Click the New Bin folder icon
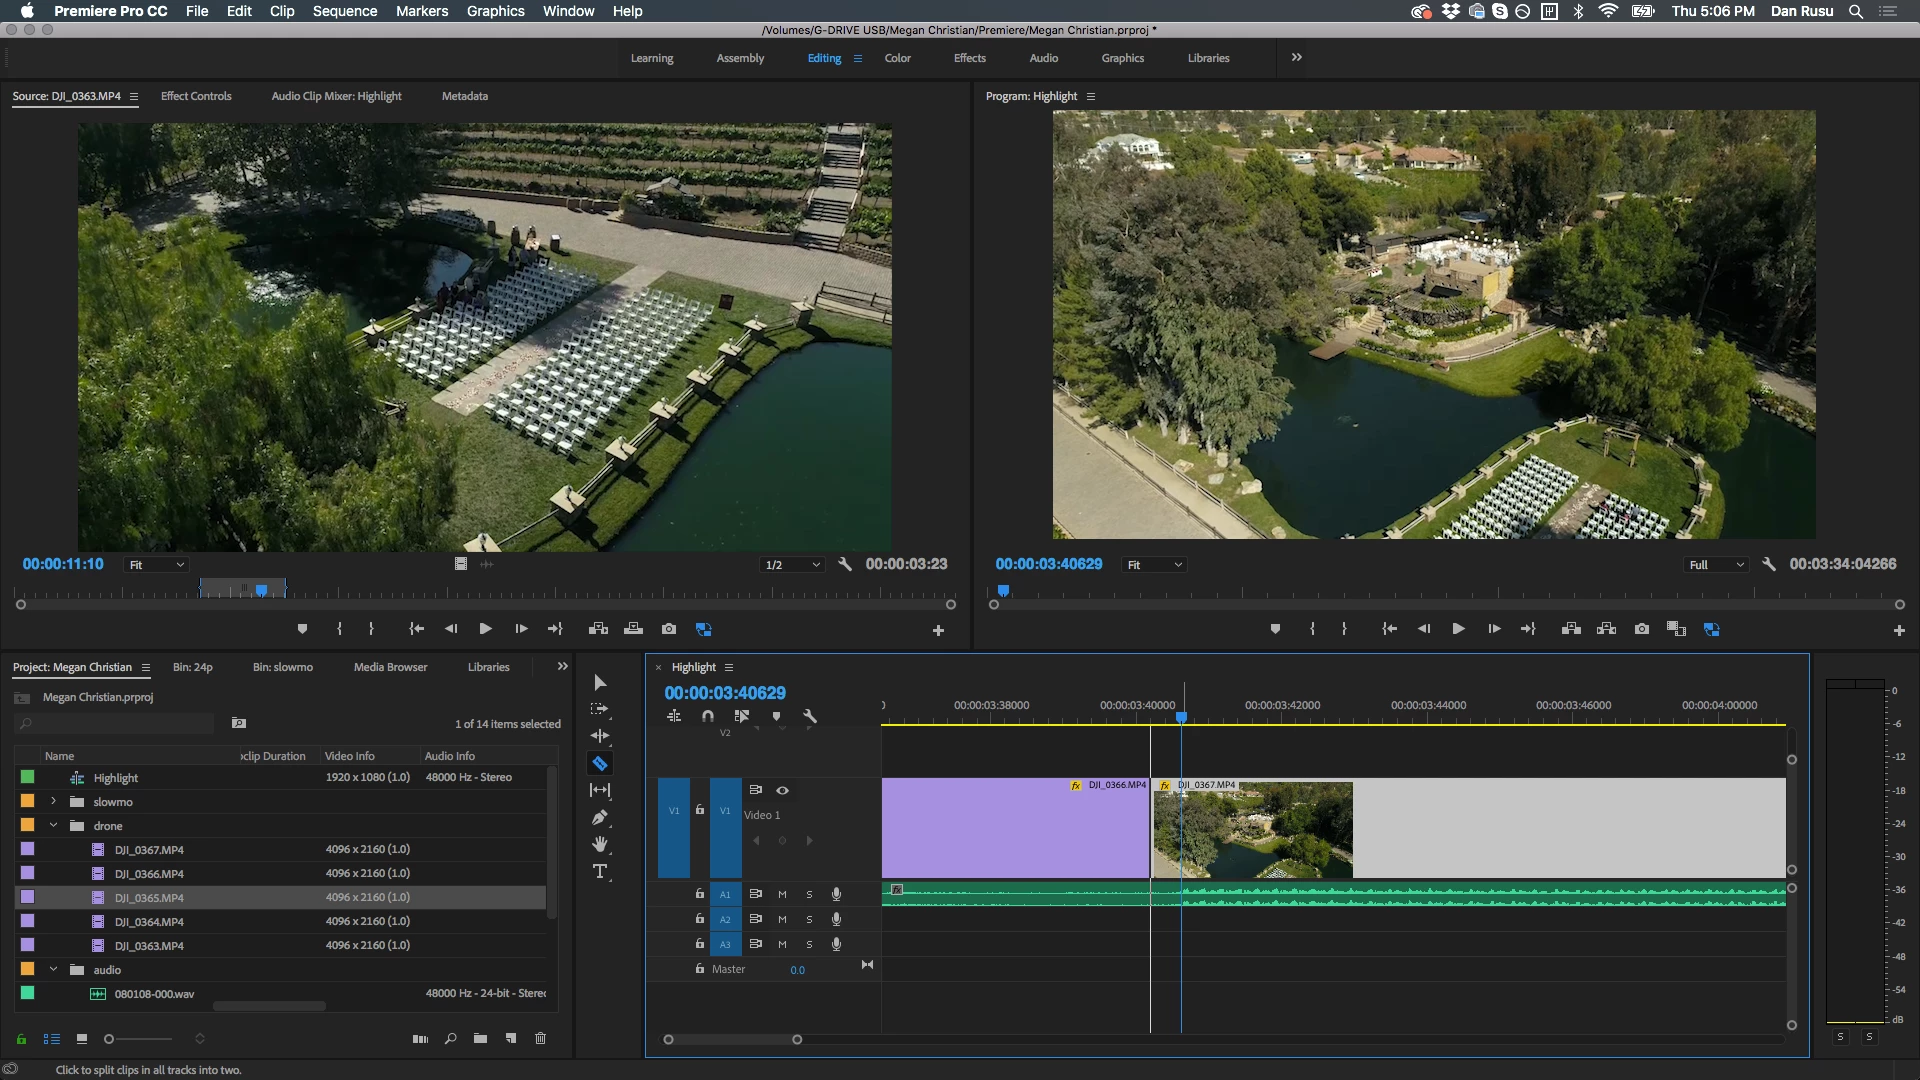The width and height of the screenshot is (1920, 1080). coord(480,1039)
